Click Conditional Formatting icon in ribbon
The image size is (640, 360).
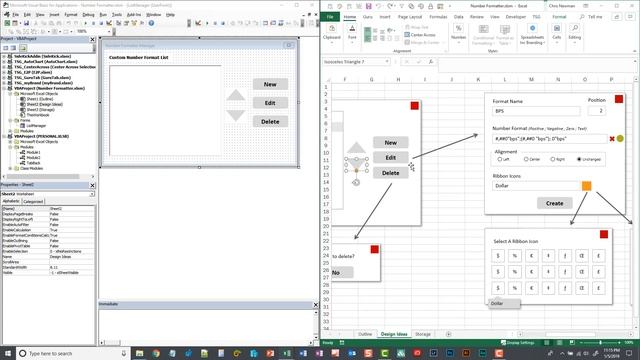[484, 29]
